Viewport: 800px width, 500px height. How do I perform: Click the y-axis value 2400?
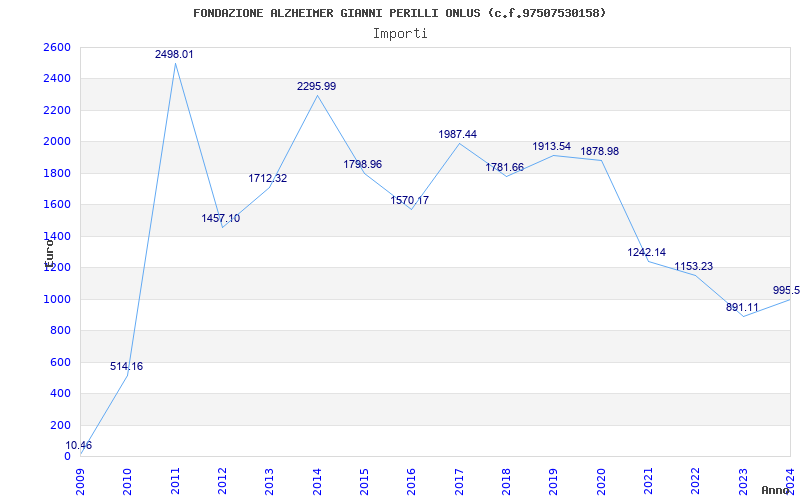coord(57,79)
